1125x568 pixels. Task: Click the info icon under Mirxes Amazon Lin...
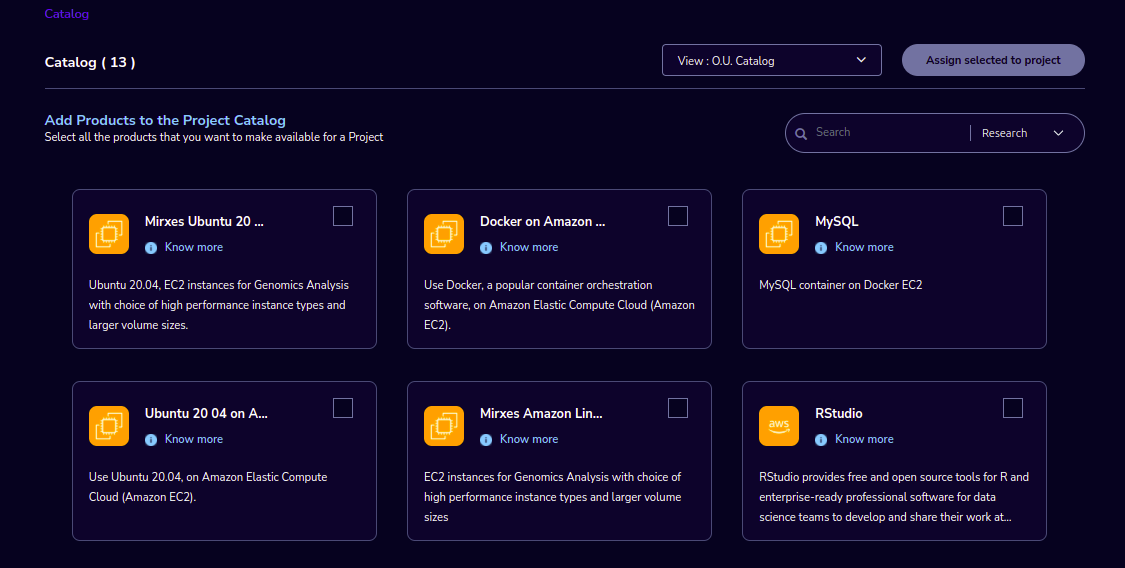[x=486, y=440]
